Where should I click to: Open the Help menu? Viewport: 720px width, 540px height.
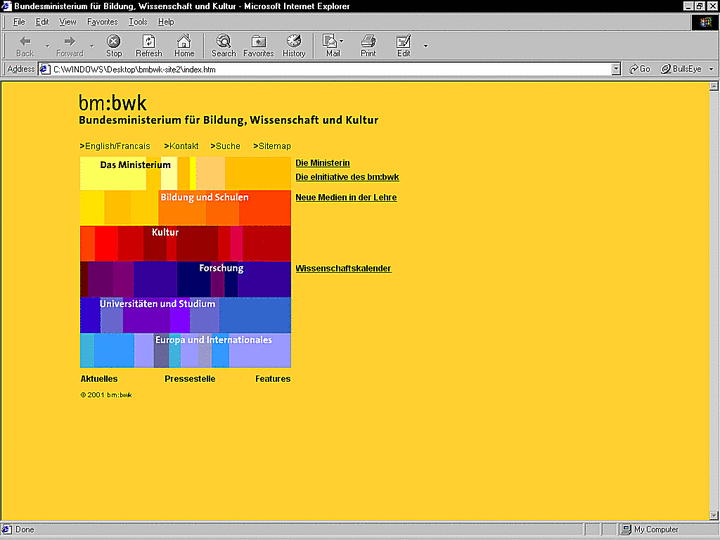point(166,22)
